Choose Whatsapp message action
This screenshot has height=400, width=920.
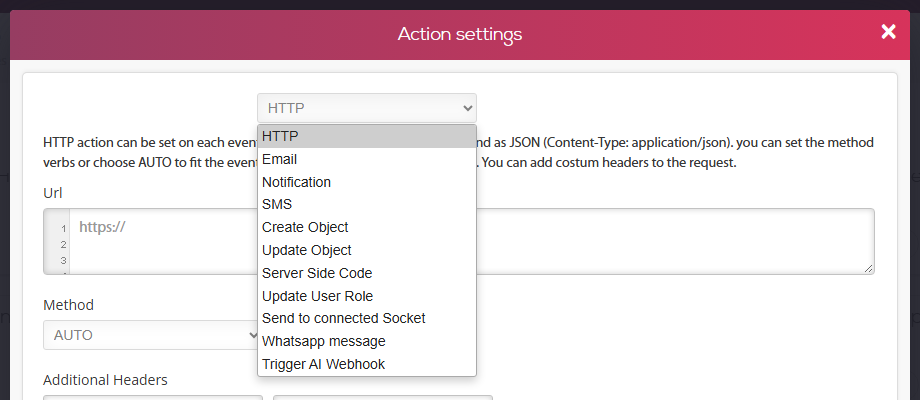coord(367,341)
